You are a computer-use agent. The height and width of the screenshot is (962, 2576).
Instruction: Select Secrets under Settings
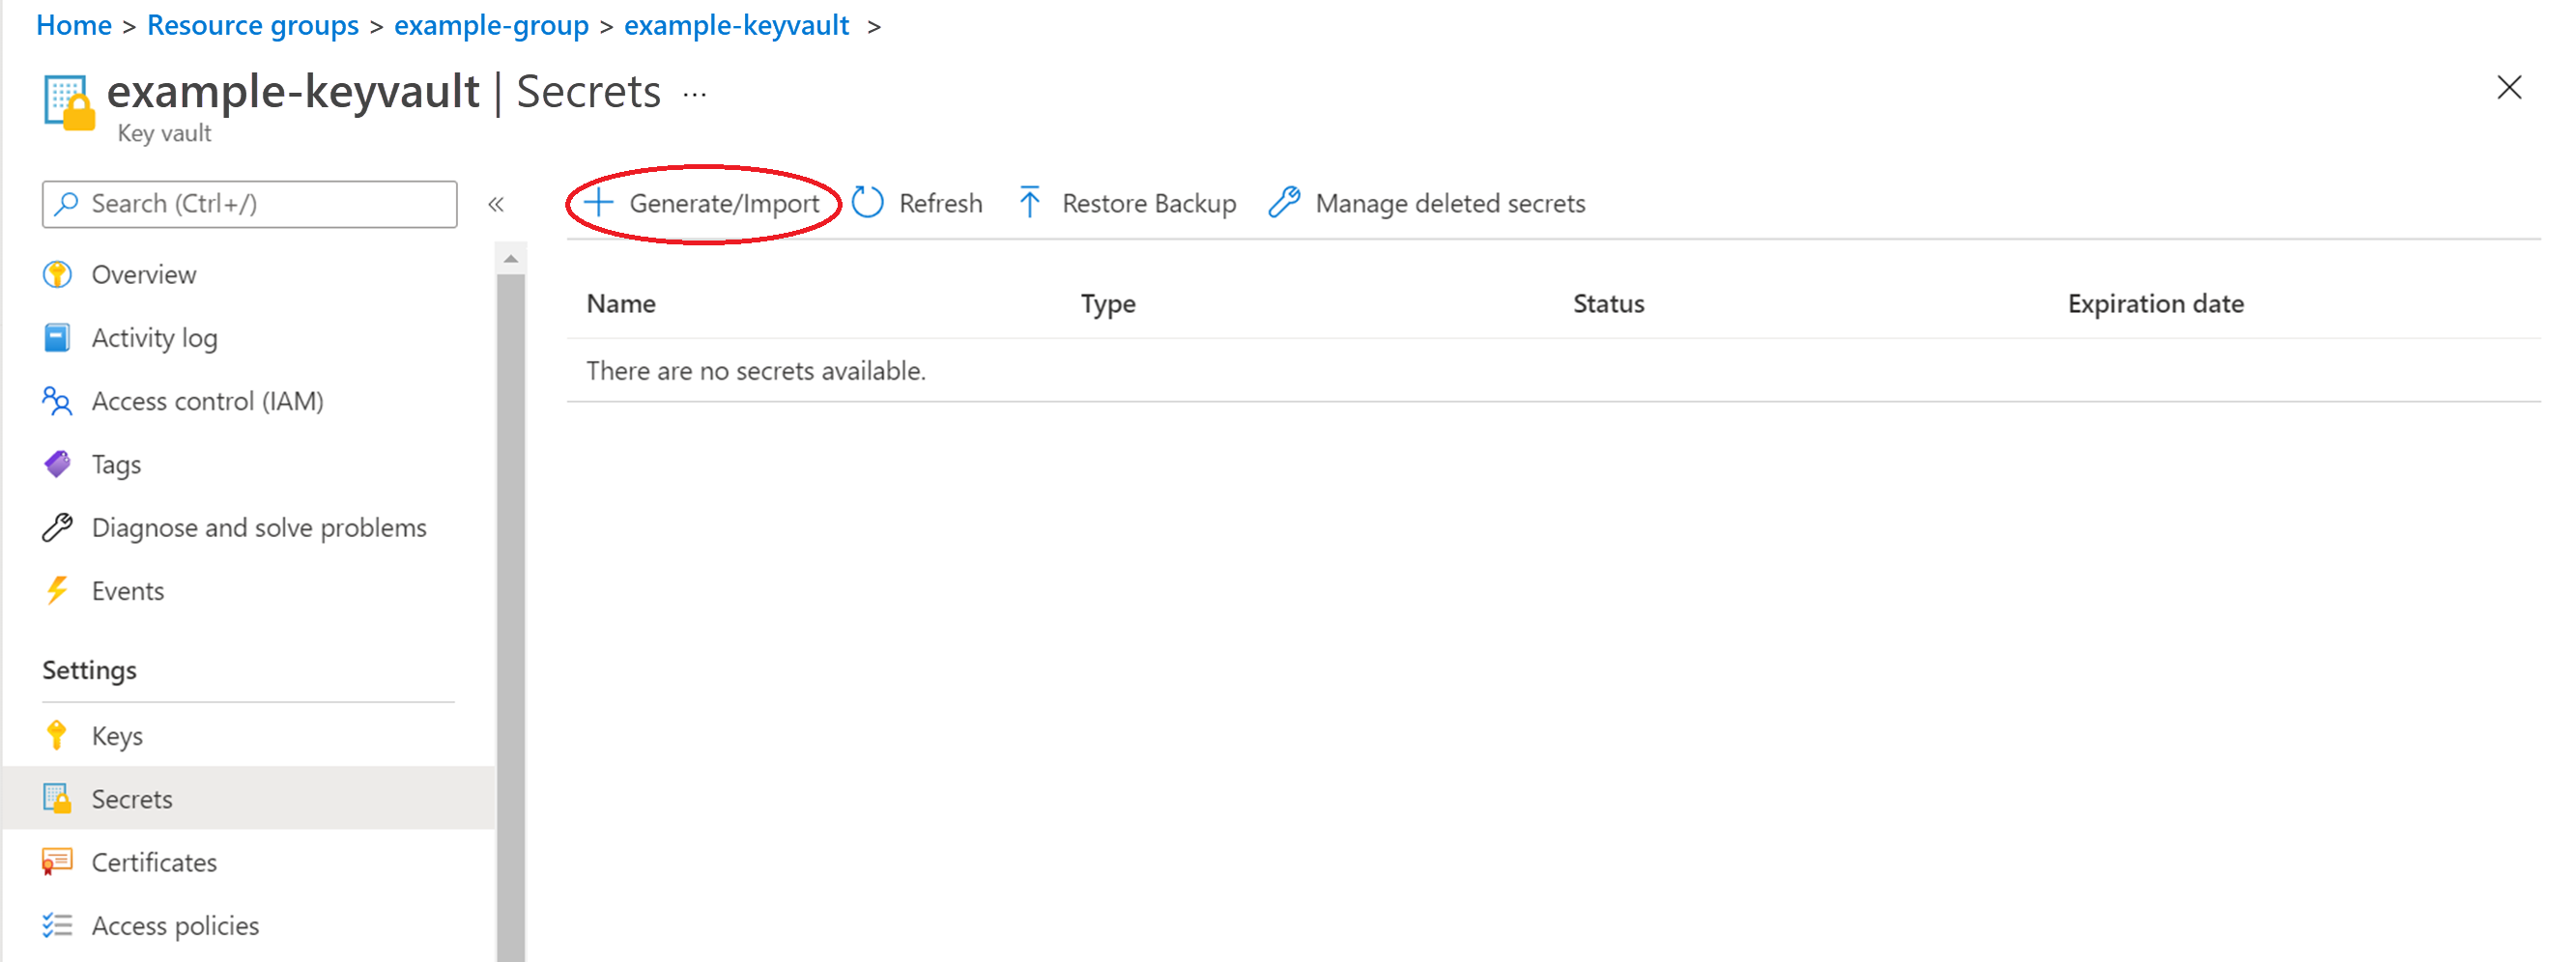point(249,798)
